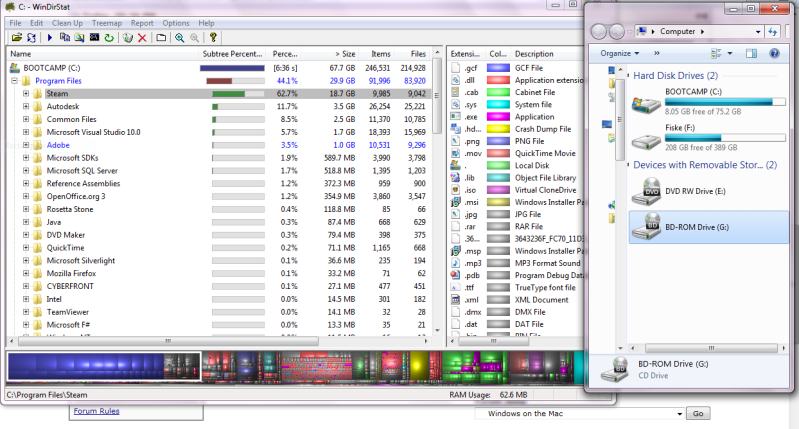Collapse the Program Files tree node
The height and width of the screenshot is (429, 799).
(x=14, y=81)
